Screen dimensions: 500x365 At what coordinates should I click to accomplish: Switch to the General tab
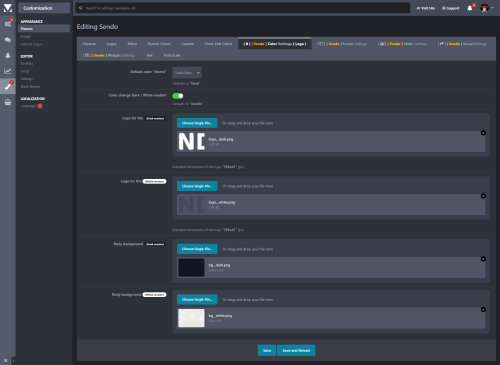coord(89,44)
